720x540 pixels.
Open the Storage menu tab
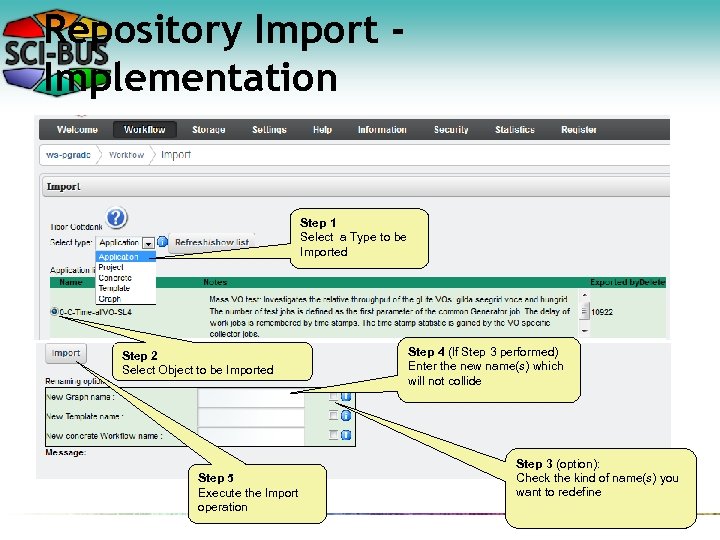[208, 130]
